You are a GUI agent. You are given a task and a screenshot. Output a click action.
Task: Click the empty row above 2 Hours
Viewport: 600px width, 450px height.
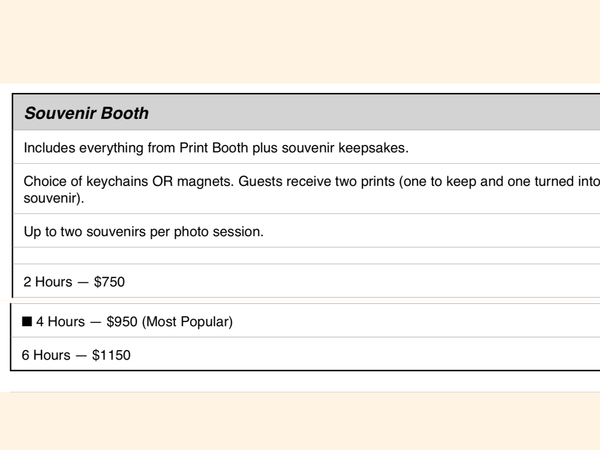click(307, 256)
